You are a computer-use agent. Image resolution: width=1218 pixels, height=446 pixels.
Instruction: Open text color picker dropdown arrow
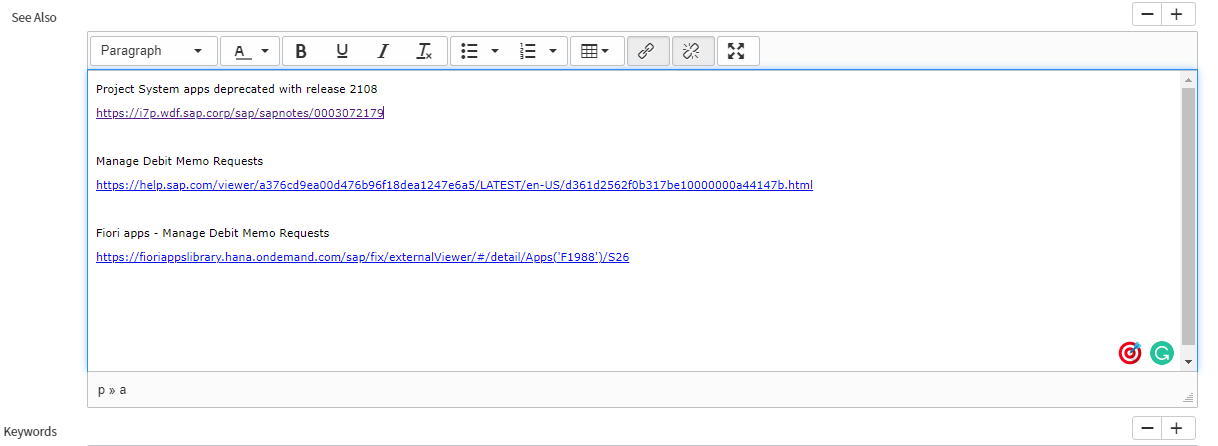pos(265,51)
